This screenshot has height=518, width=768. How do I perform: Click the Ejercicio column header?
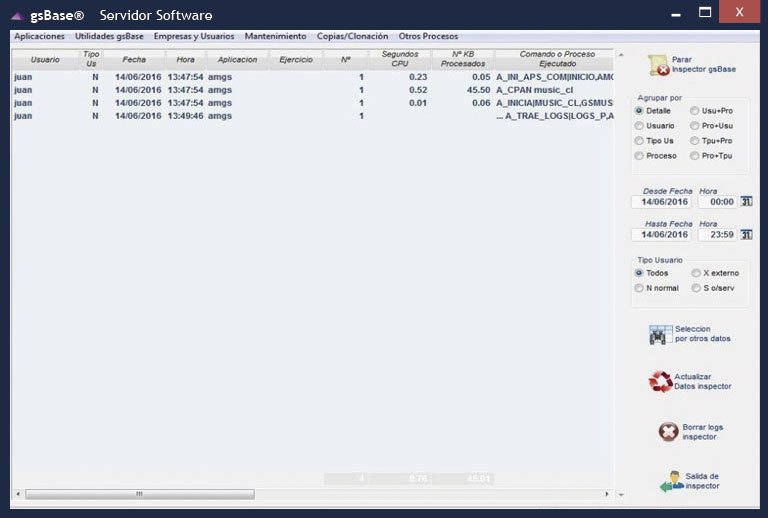(x=296, y=59)
